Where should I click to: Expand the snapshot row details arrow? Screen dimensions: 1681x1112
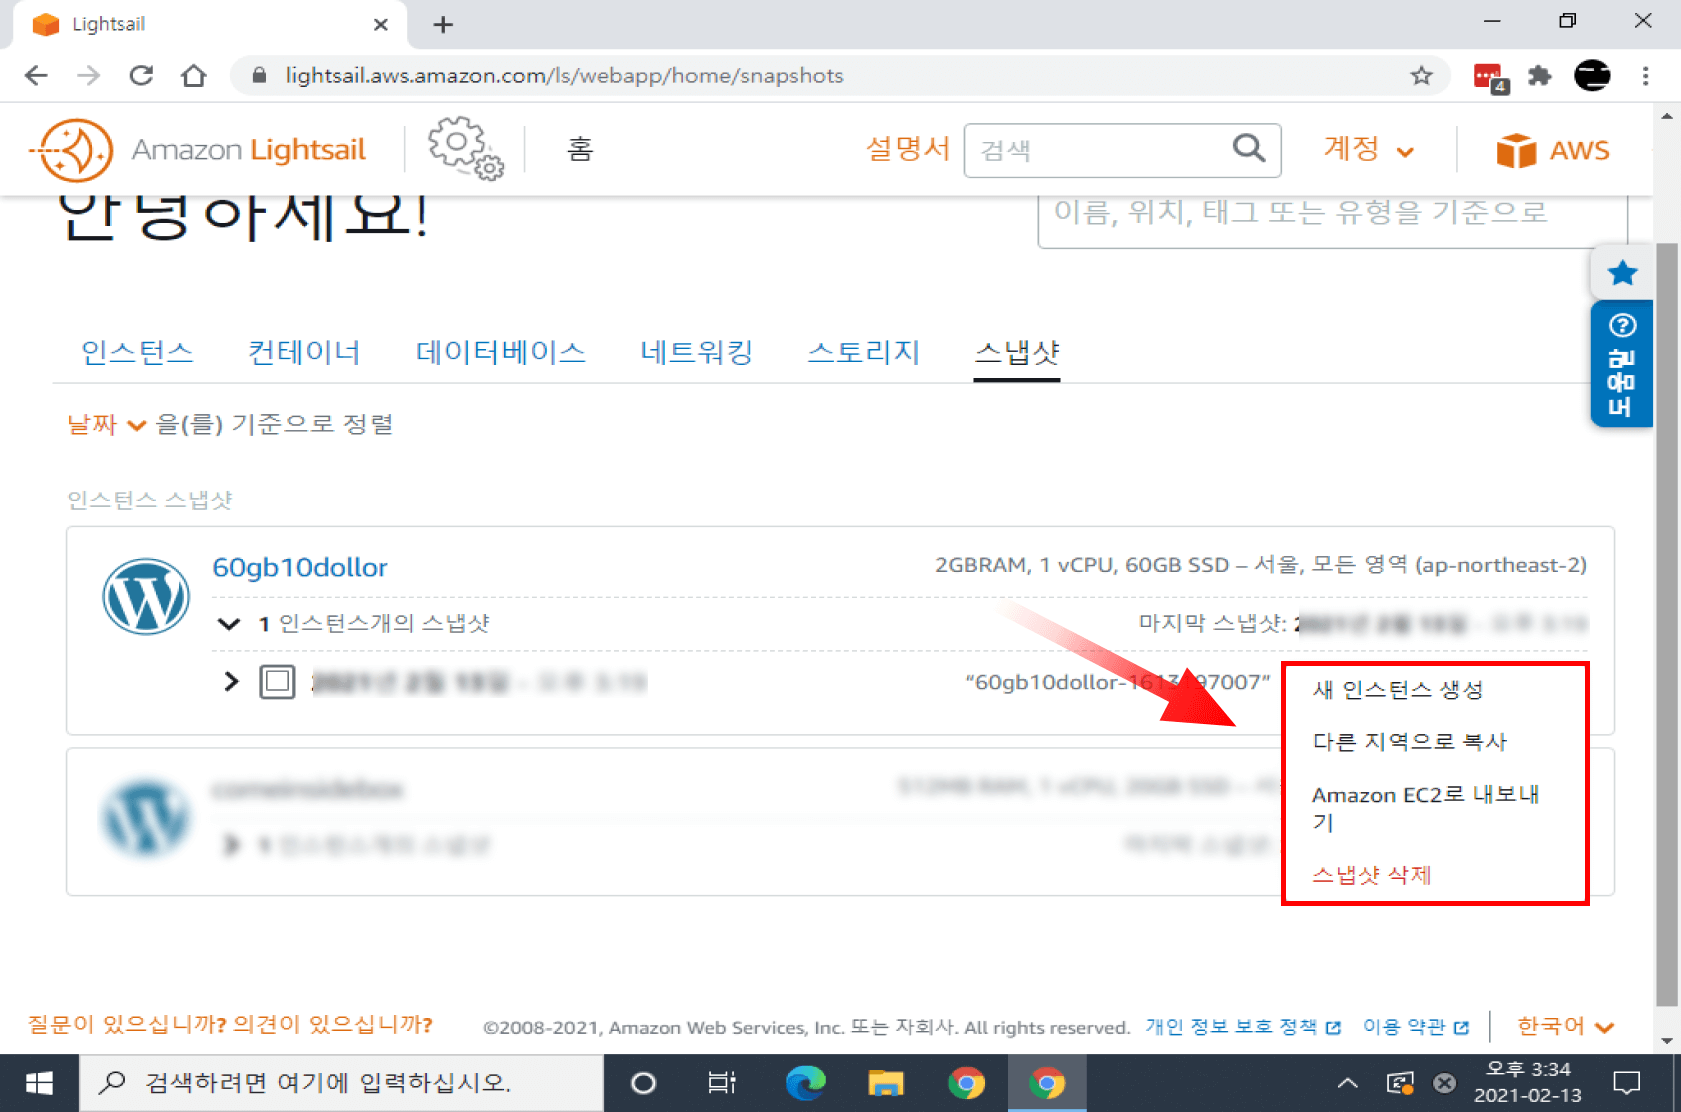(x=231, y=682)
